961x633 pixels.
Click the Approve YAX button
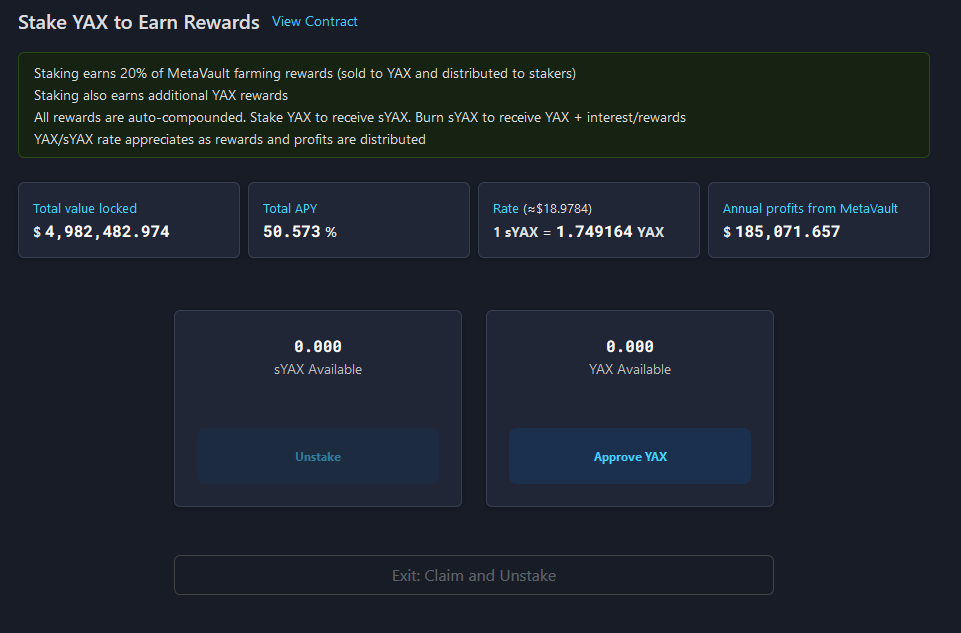(630, 457)
